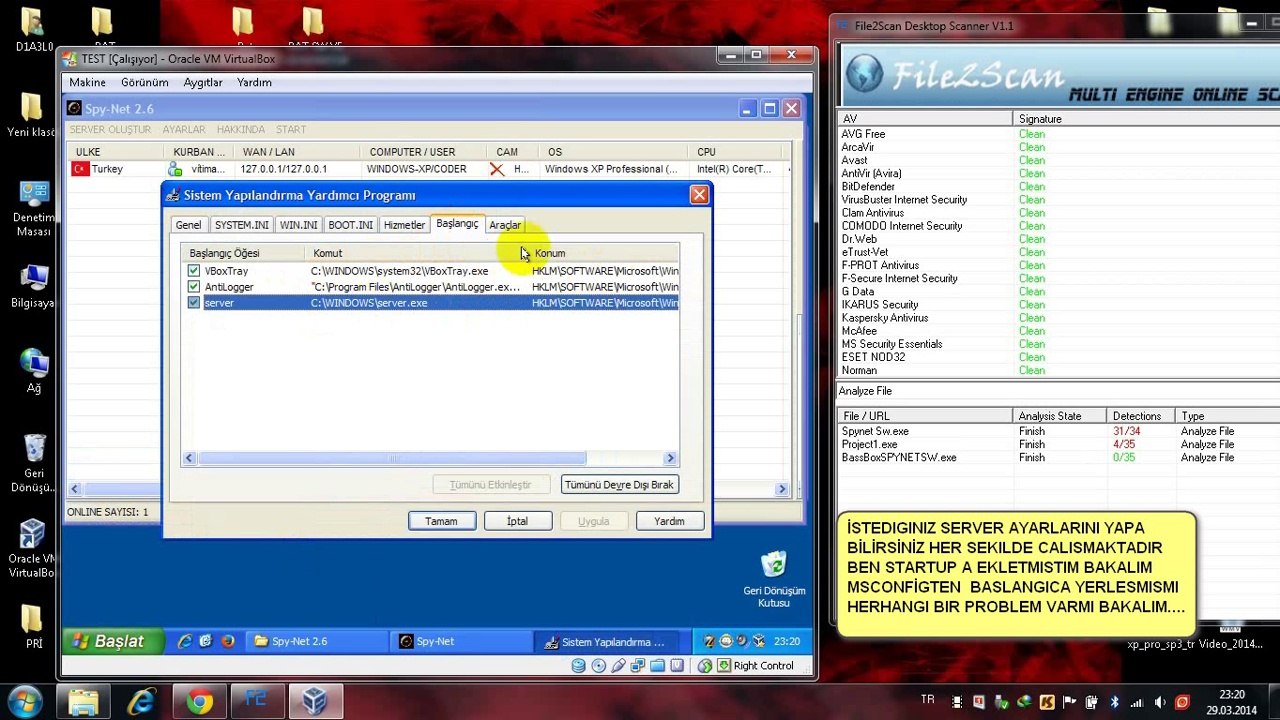Open Geri Dönüşüm recycle bin on host desktop

coord(34,463)
